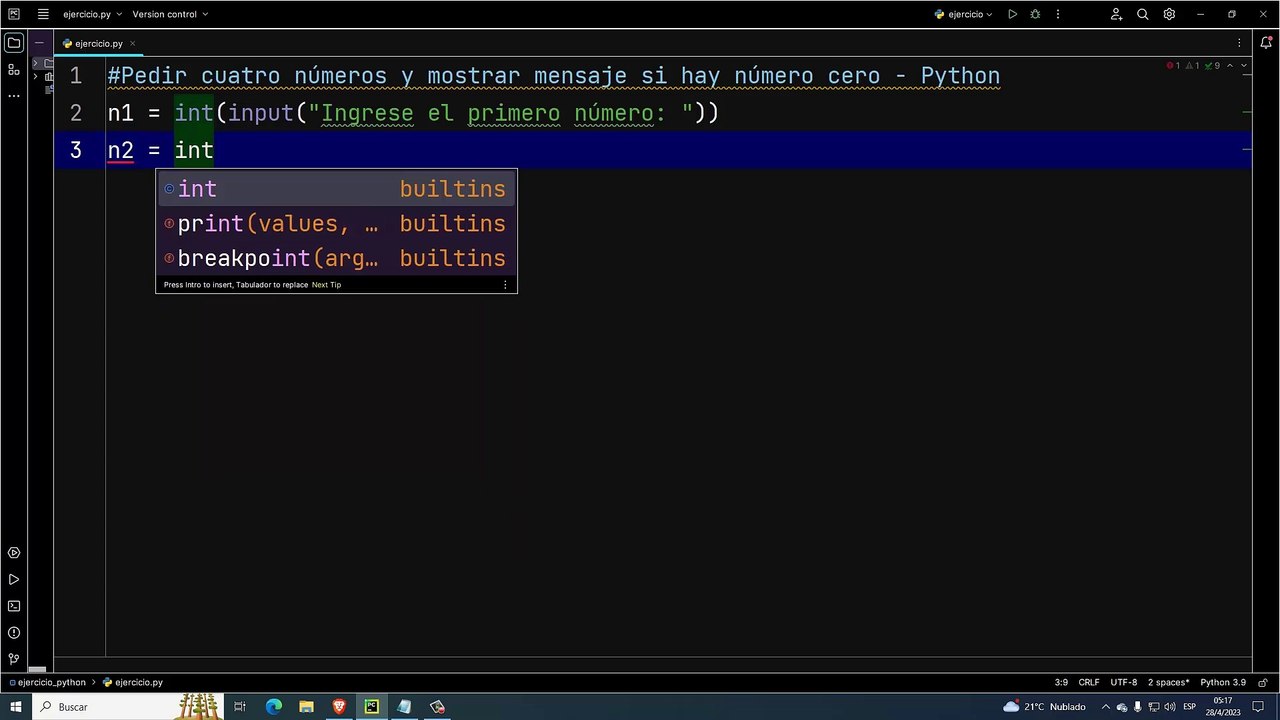Click the 3:9 cursor position indicator
The width and height of the screenshot is (1280, 720).
tap(1061, 682)
